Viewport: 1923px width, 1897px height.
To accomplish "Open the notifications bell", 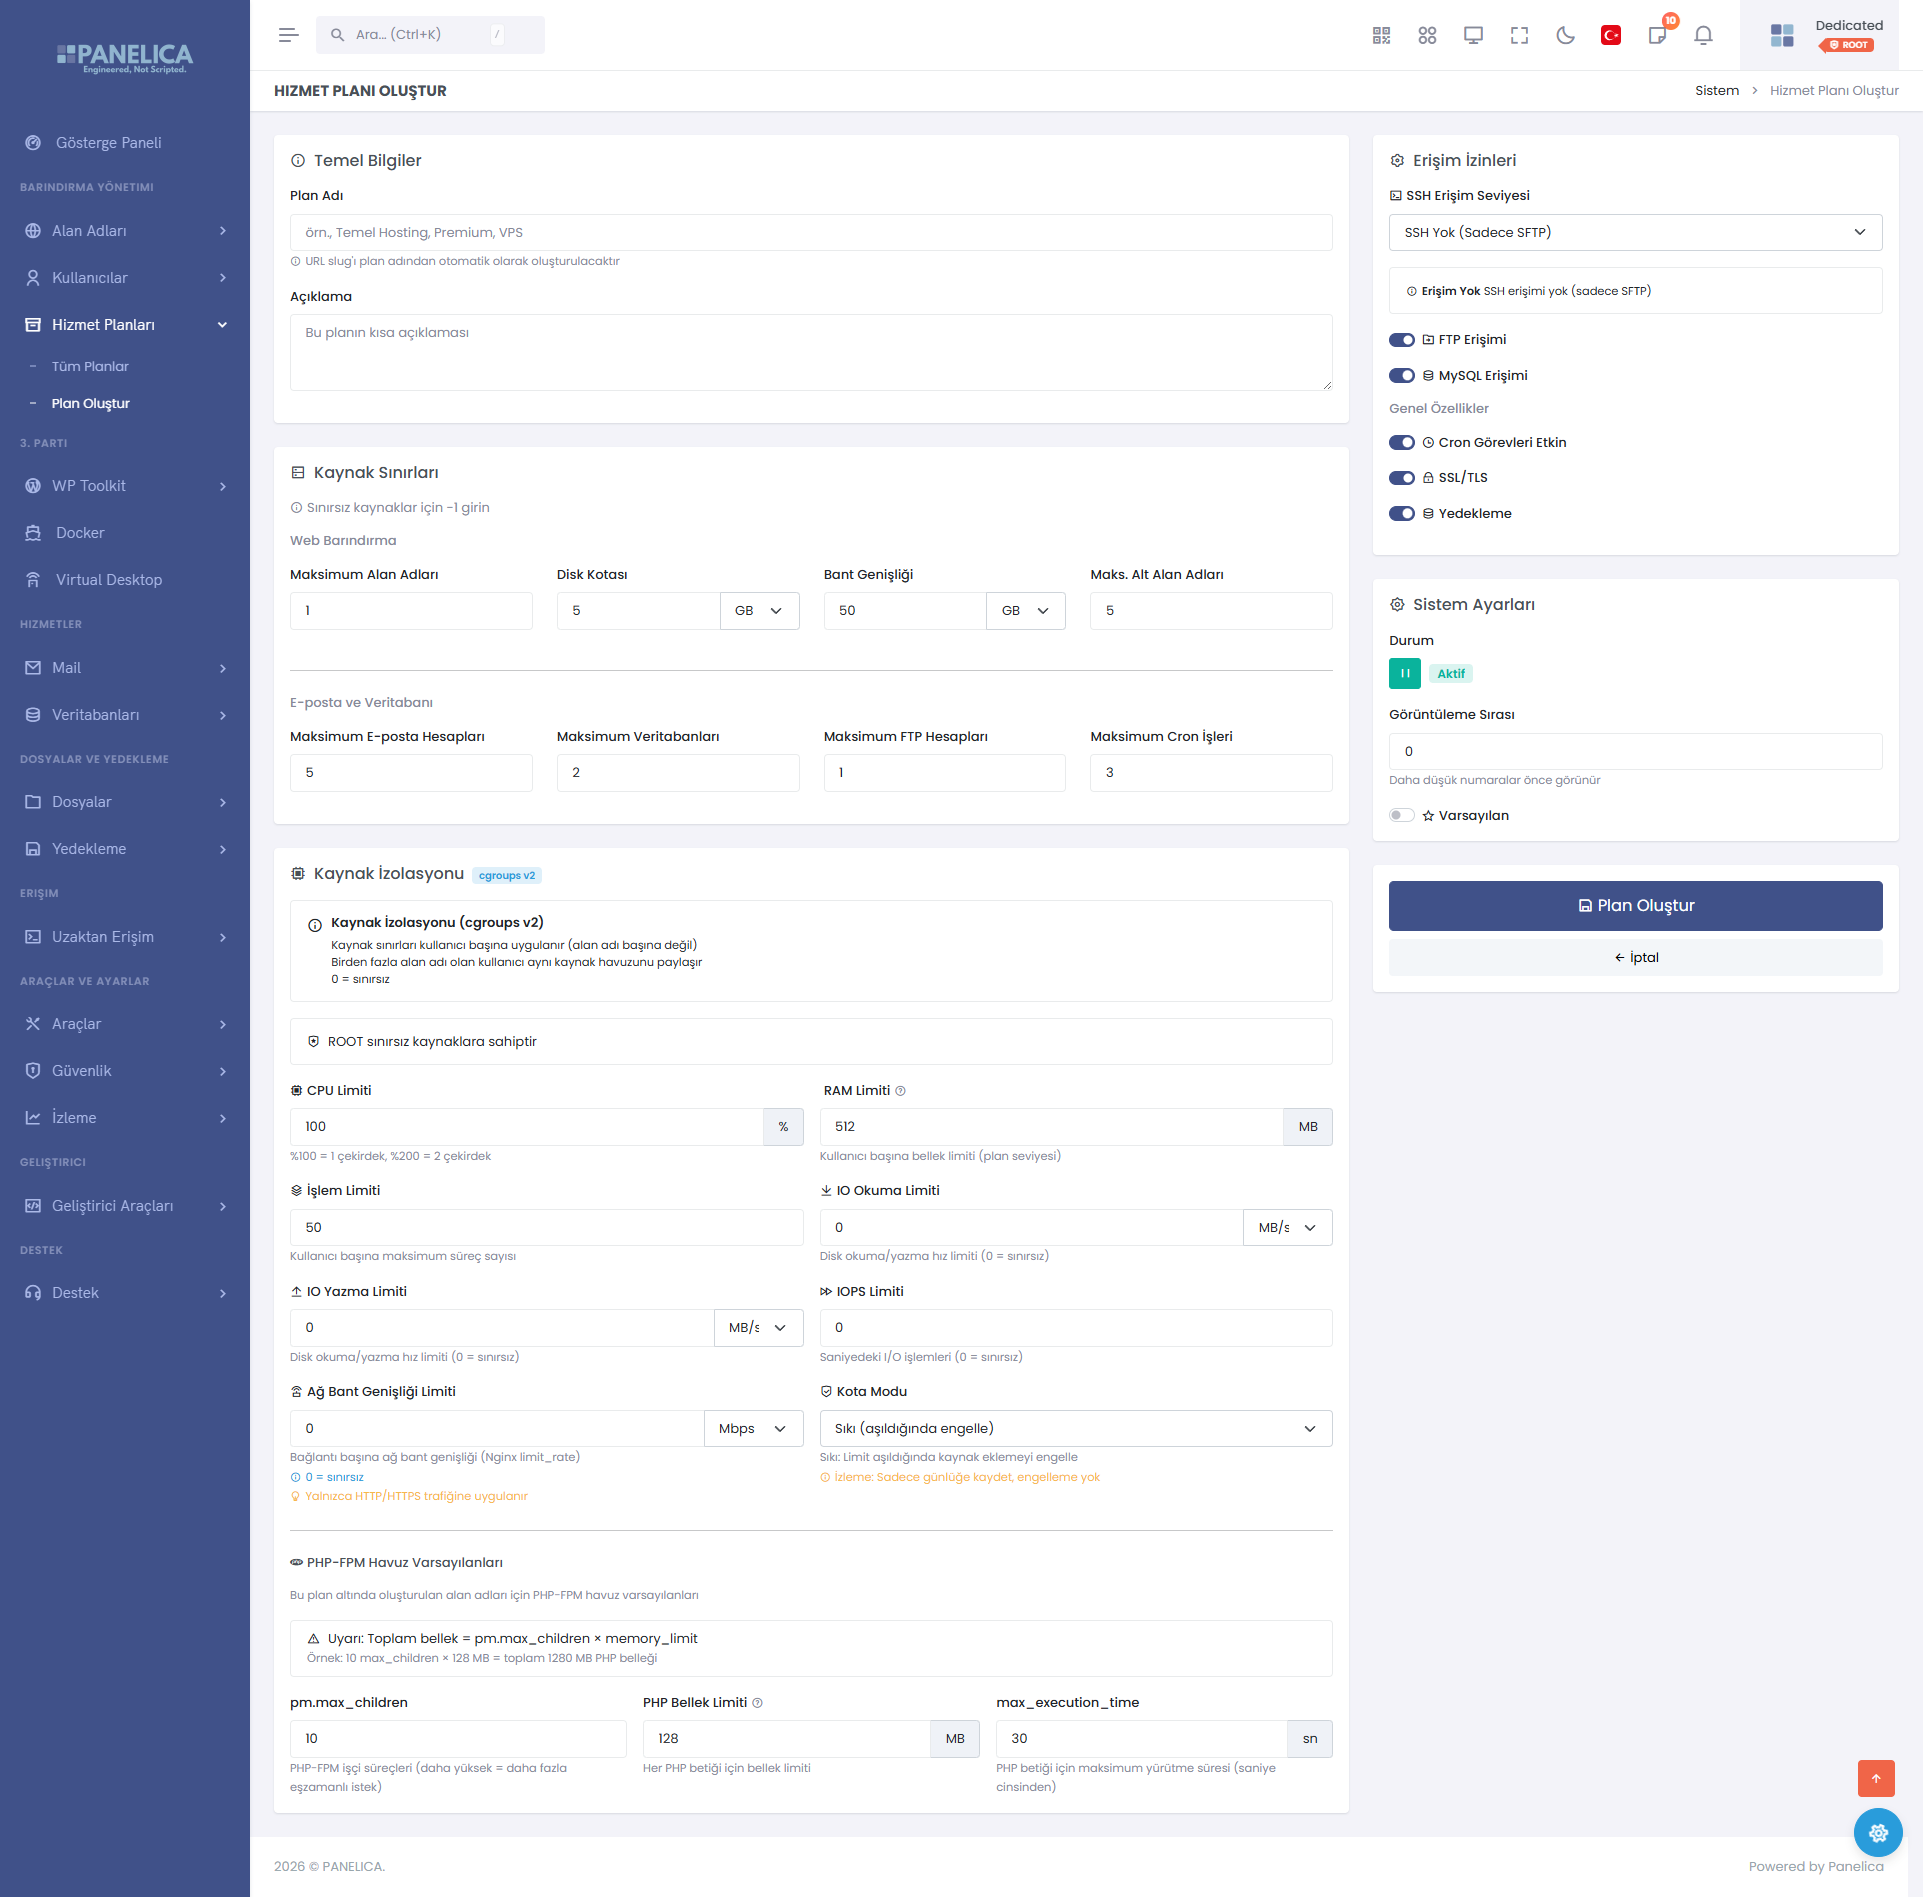I will tap(1703, 35).
